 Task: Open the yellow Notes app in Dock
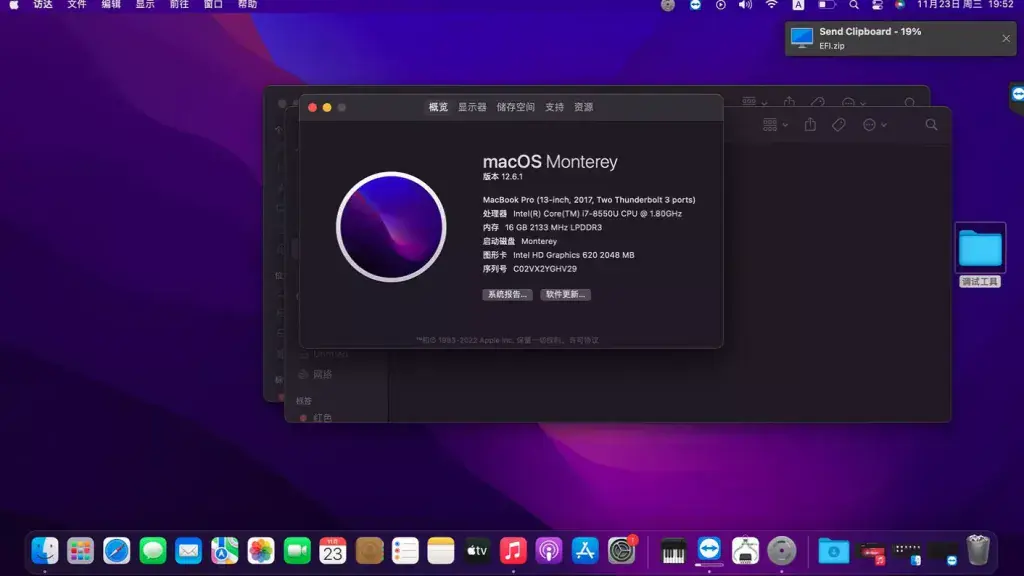tap(441, 551)
